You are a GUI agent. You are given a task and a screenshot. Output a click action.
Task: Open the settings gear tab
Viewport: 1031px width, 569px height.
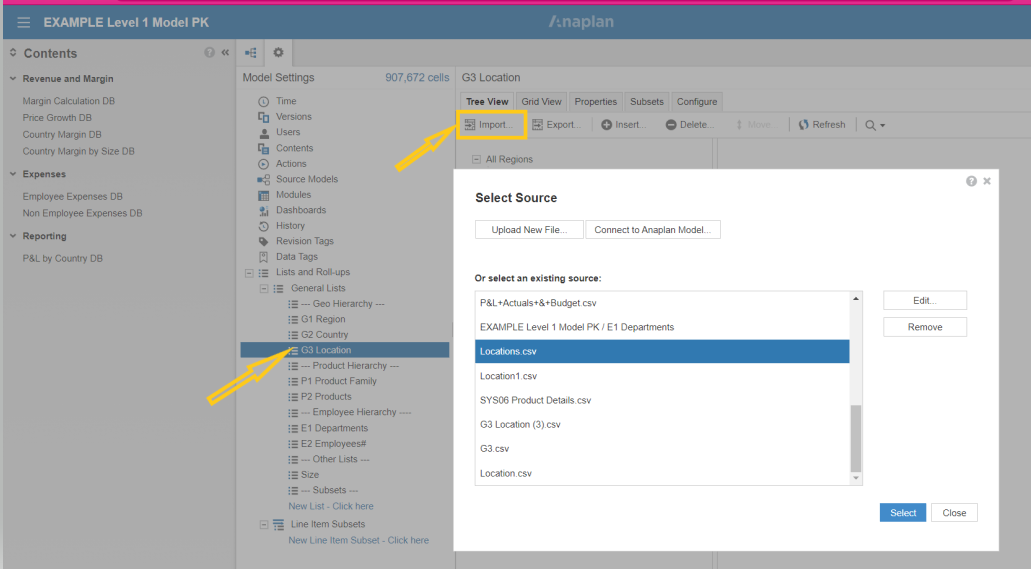(278, 52)
